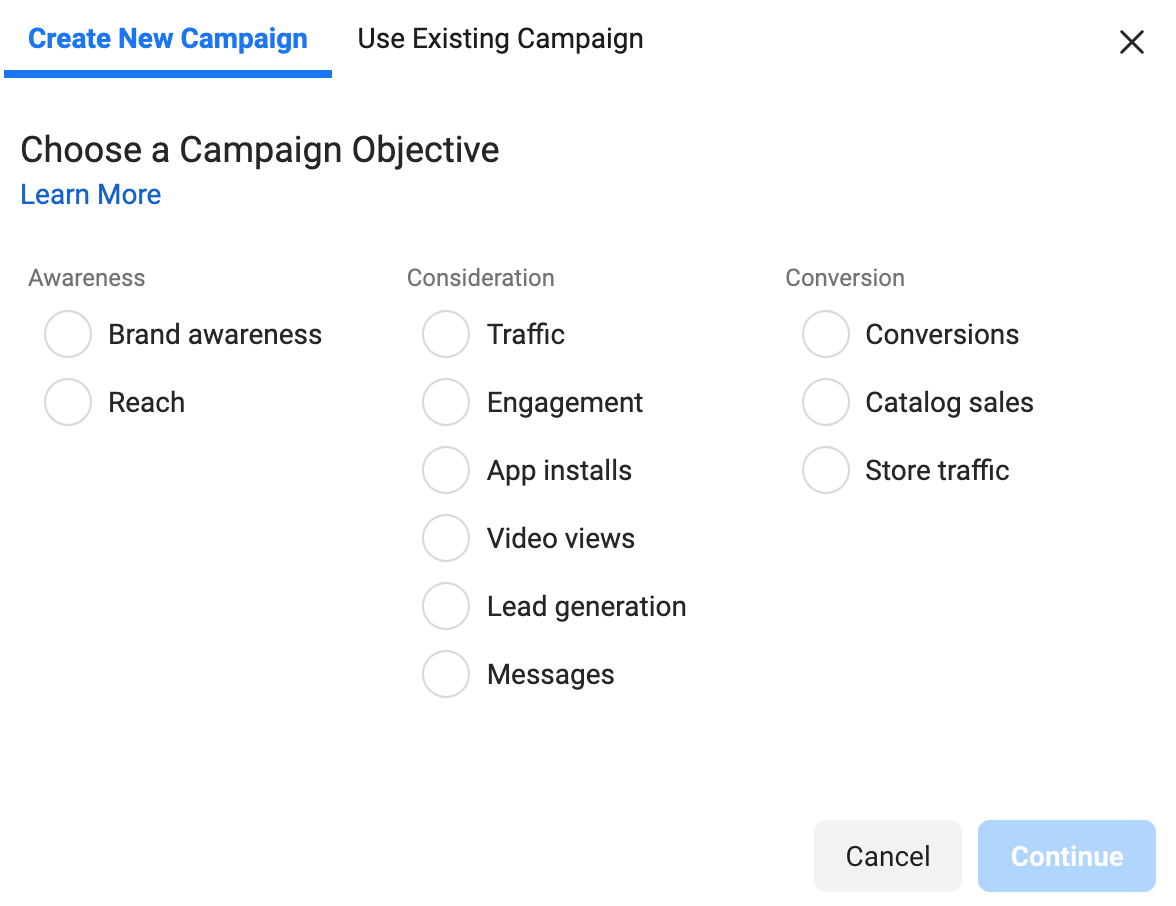Open the Create New Campaign tab
Screen dimensions: 1176x906
(168, 39)
